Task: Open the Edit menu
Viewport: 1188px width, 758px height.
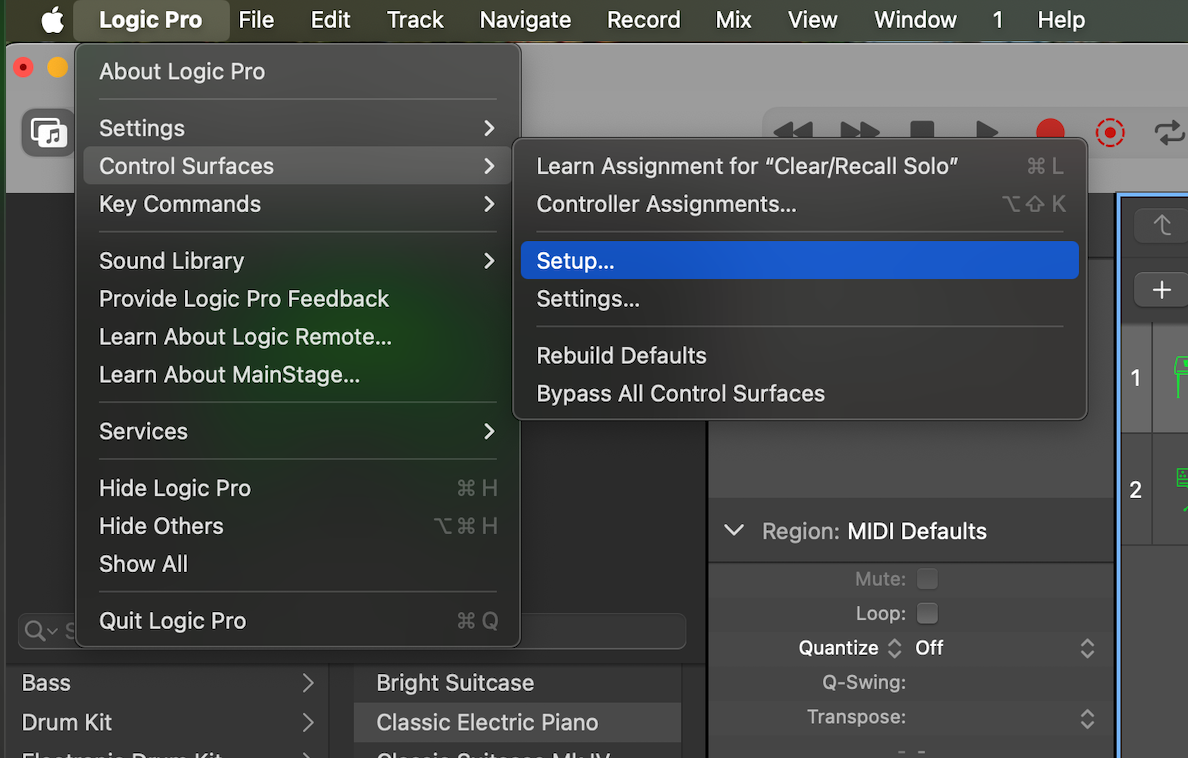Action: (x=330, y=20)
